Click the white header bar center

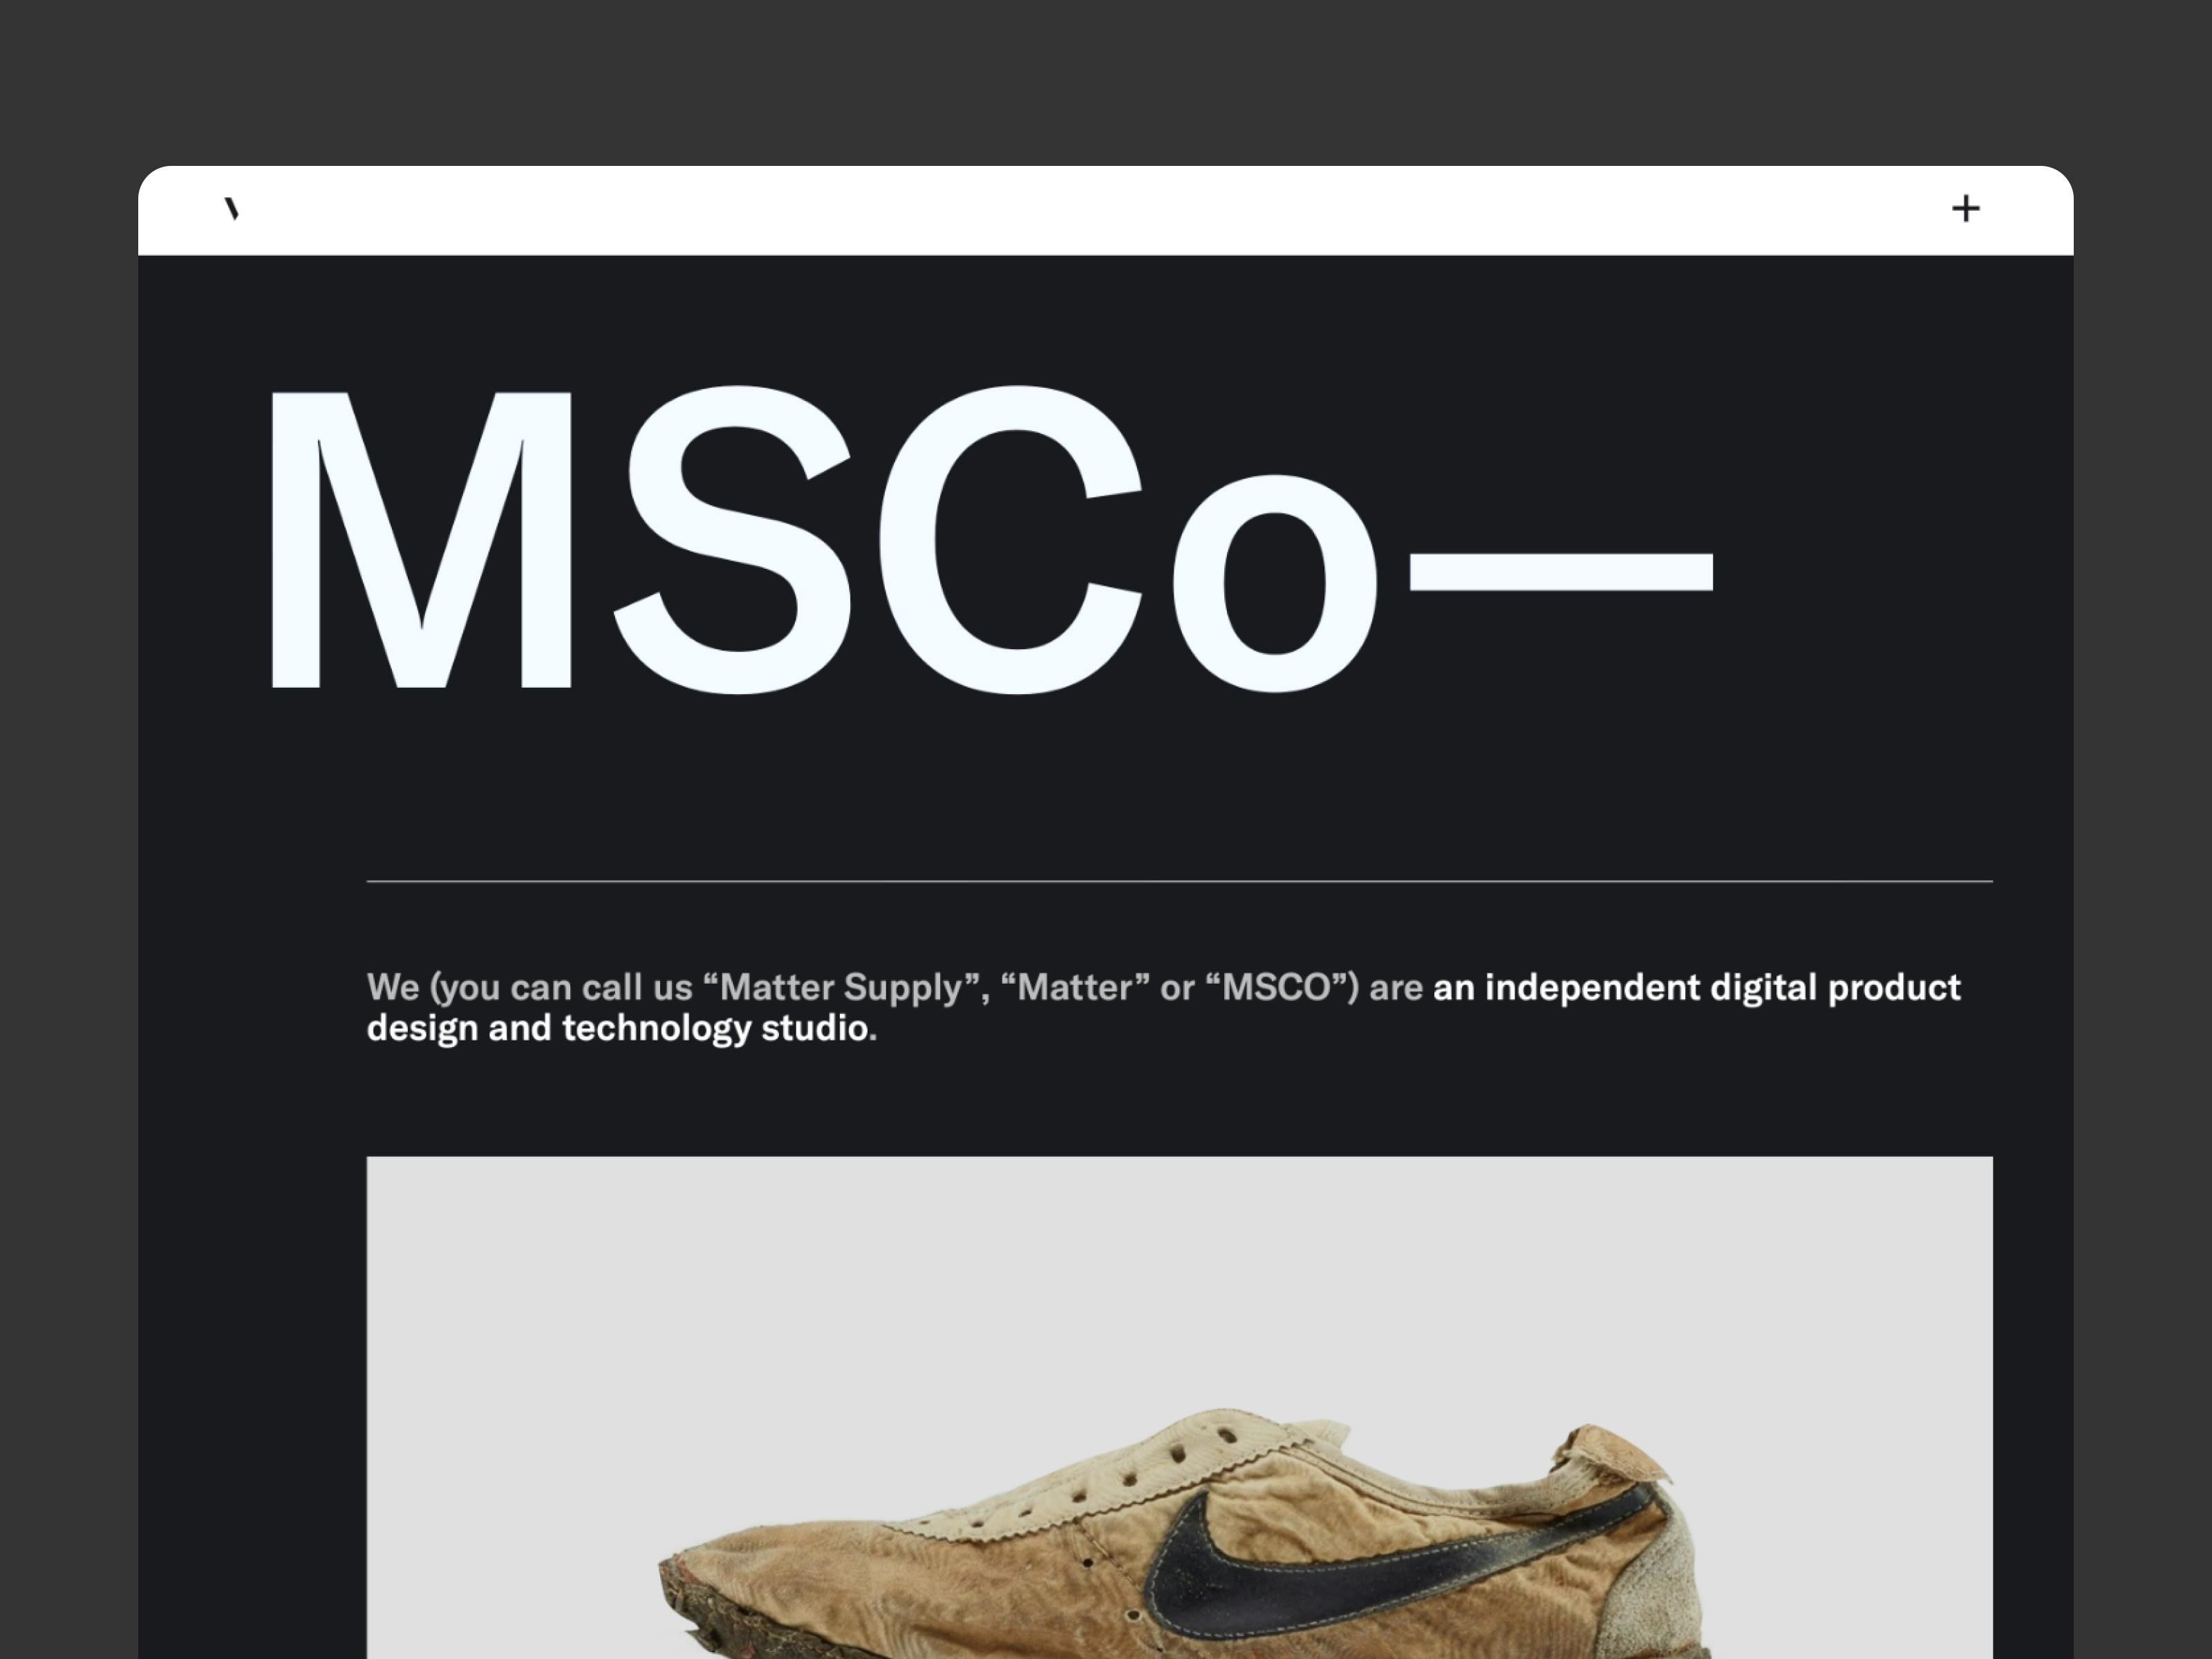pyautogui.click(x=1105, y=210)
